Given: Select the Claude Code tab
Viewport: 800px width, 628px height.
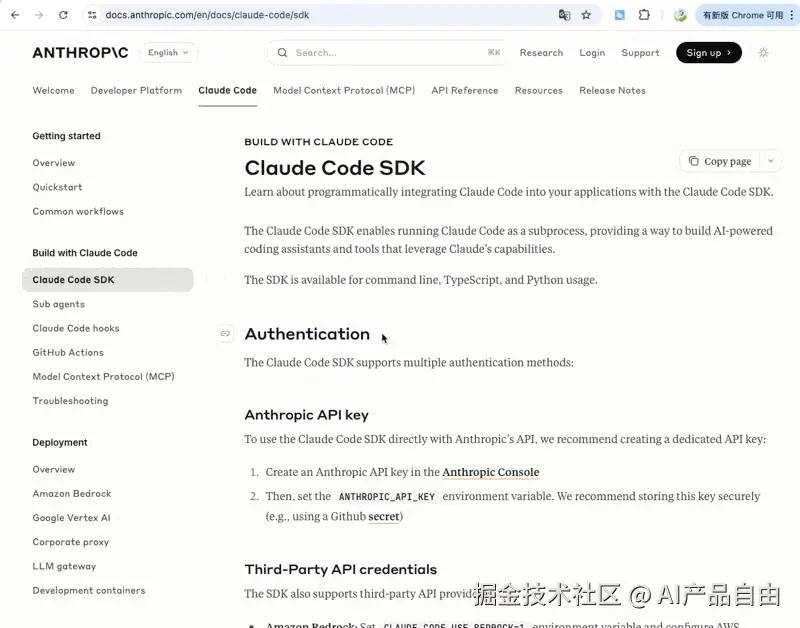Looking at the screenshot, I should pos(228,90).
